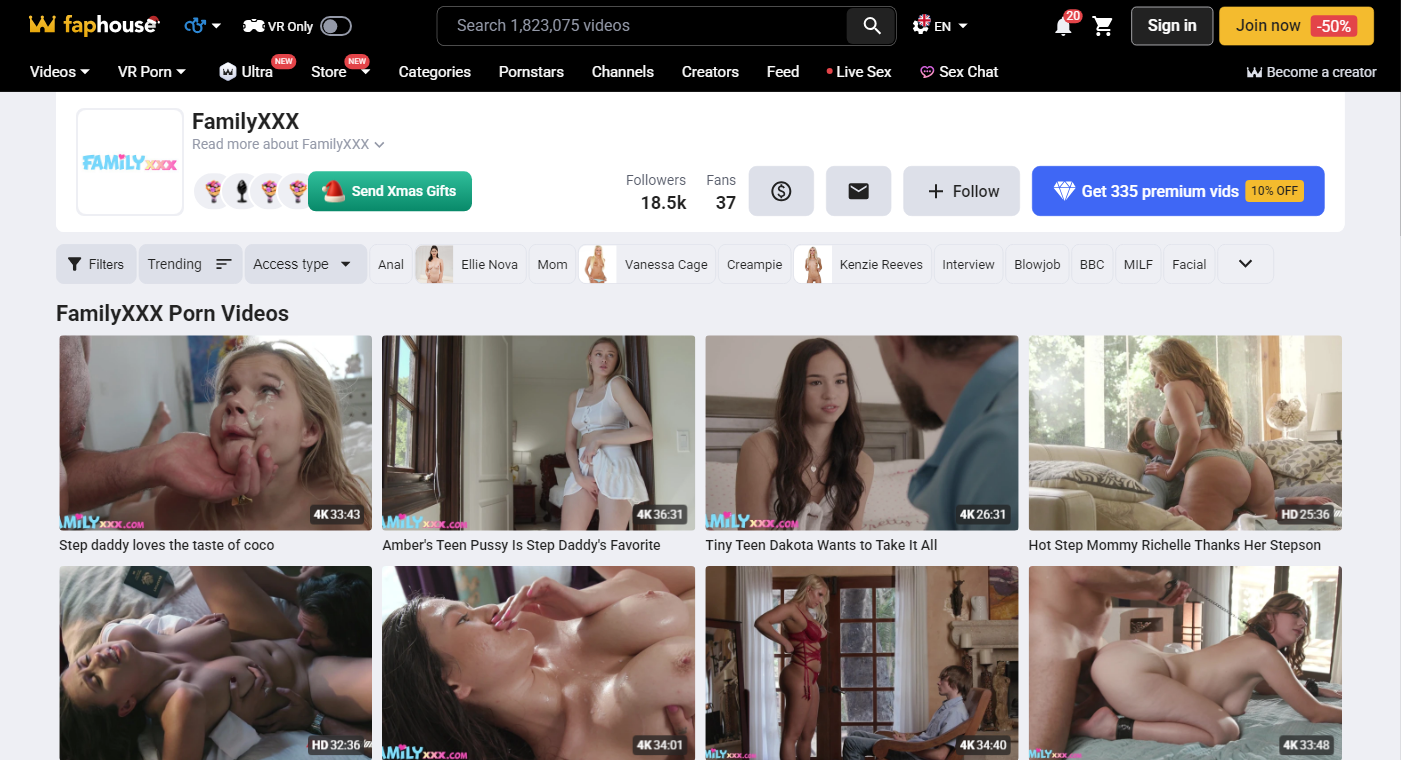Select the Mom tag
The width and height of the screenshot is (1401, 760).
point(552,264)
